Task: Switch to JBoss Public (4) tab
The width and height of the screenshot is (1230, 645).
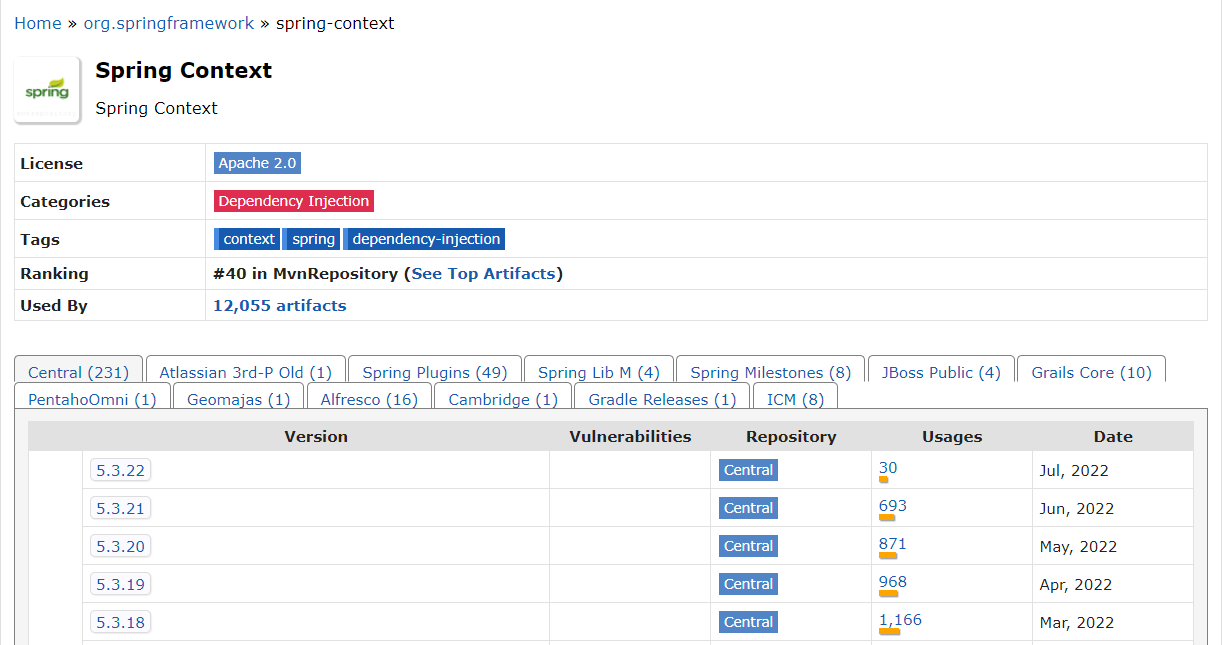Action: (x=941, y=372)
